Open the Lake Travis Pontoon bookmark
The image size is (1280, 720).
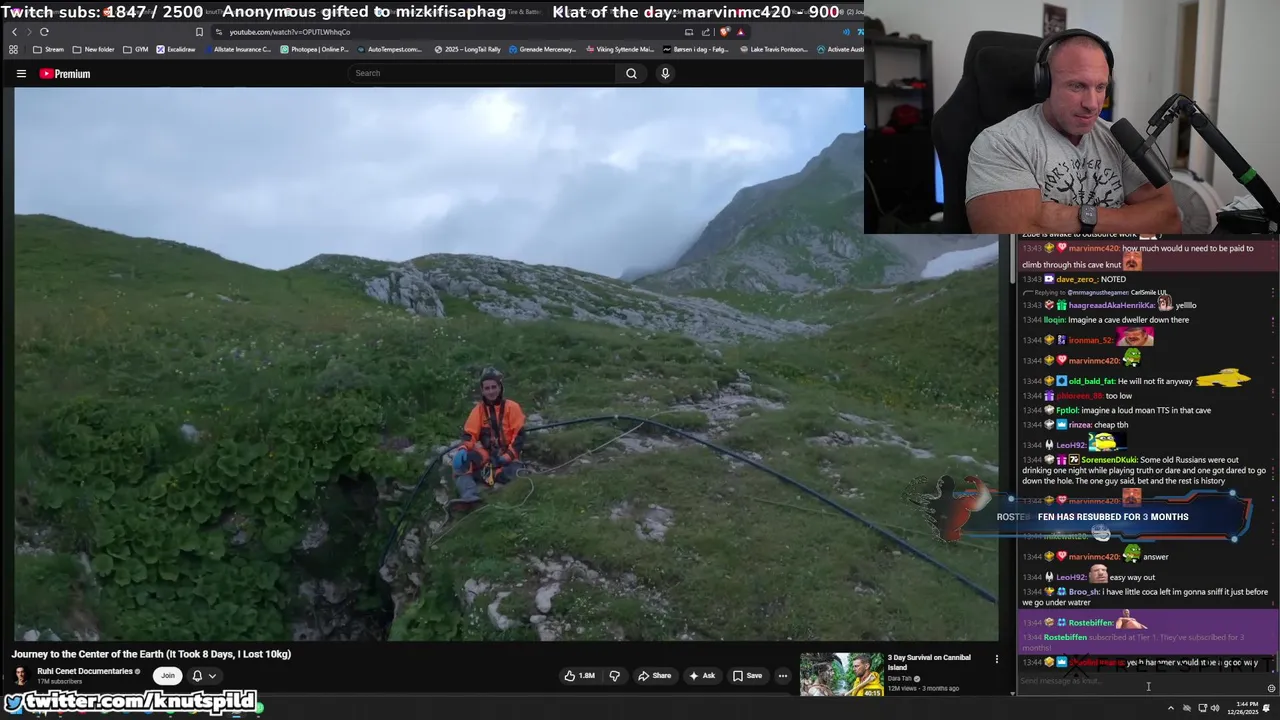tap(772, 49)
